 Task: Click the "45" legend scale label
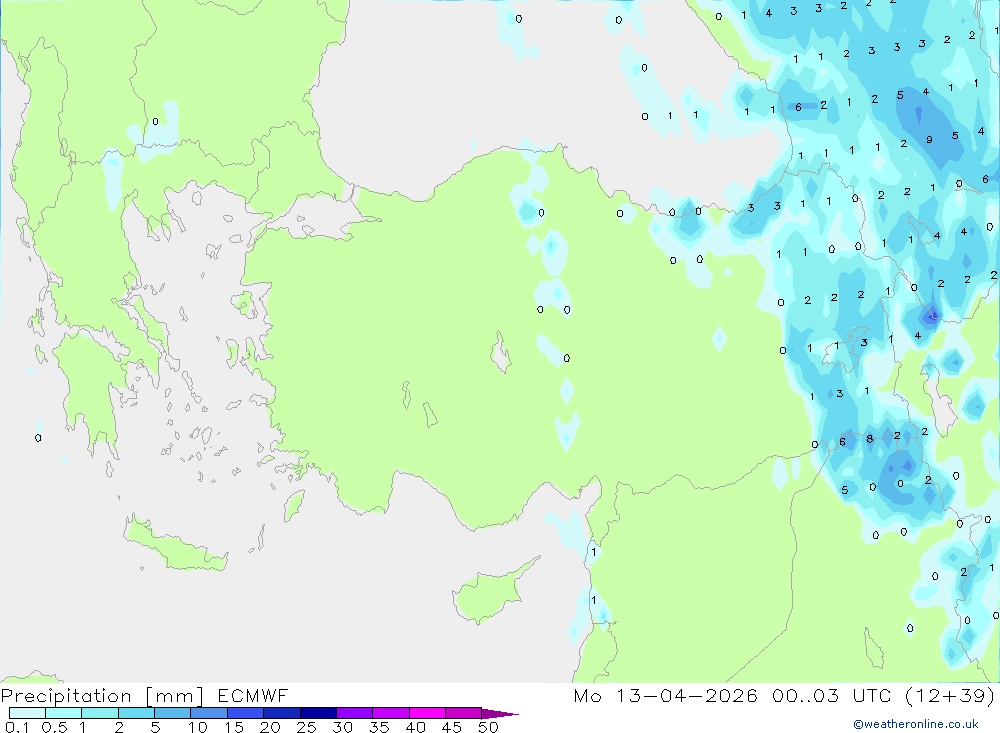coord(452,727)
